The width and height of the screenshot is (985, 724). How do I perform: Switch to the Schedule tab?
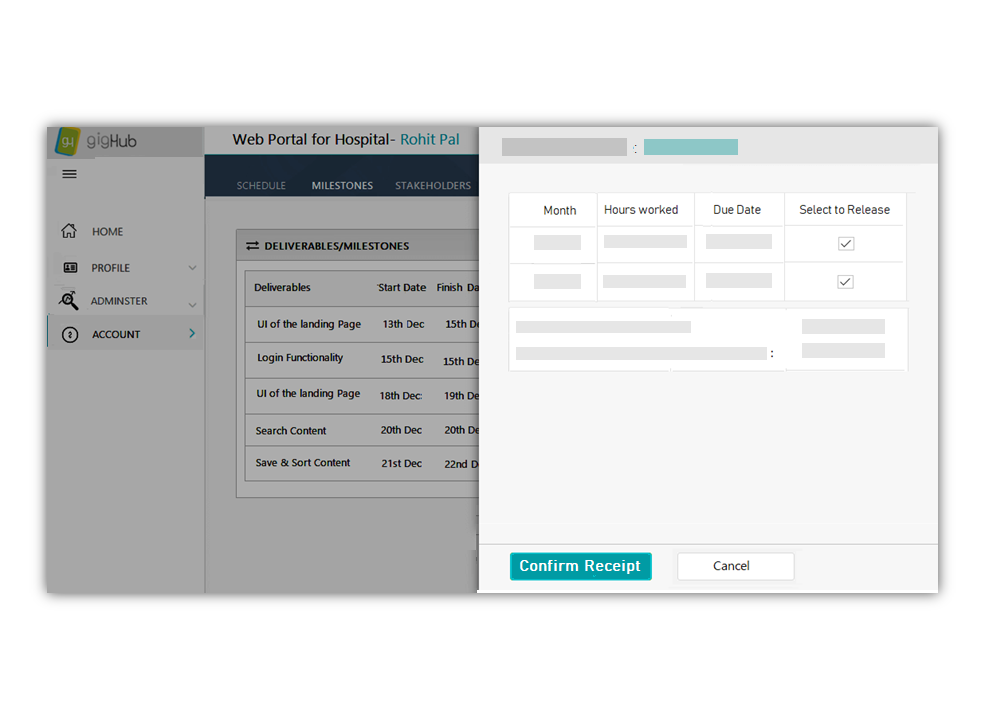(x=261, y=186)
